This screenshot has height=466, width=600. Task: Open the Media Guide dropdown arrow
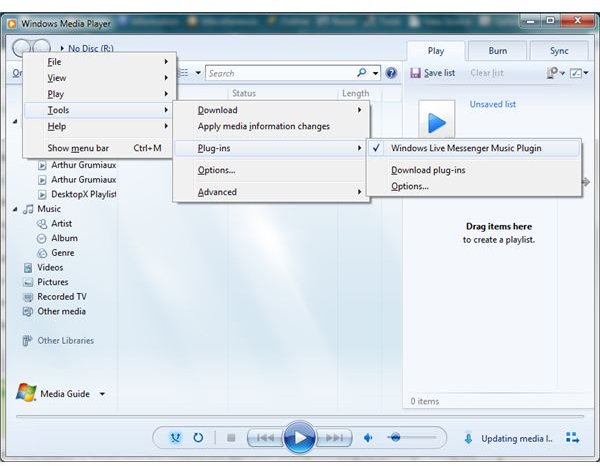coord(102,394)
